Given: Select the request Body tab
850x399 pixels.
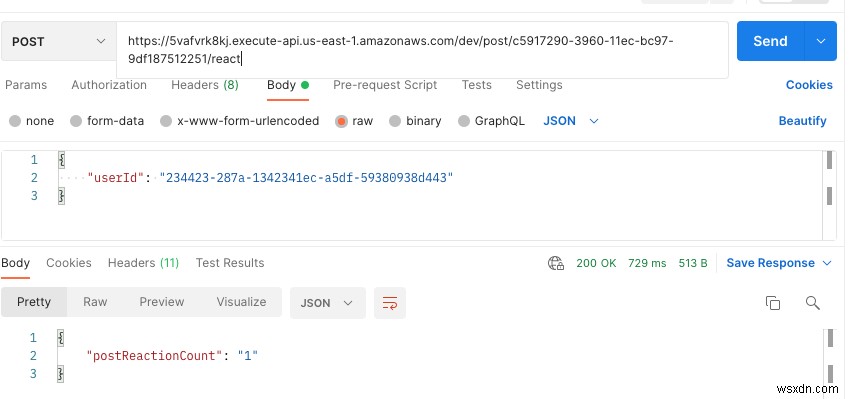Looking at the screenshot, I should pyautogui.click(x=288, y=85).
